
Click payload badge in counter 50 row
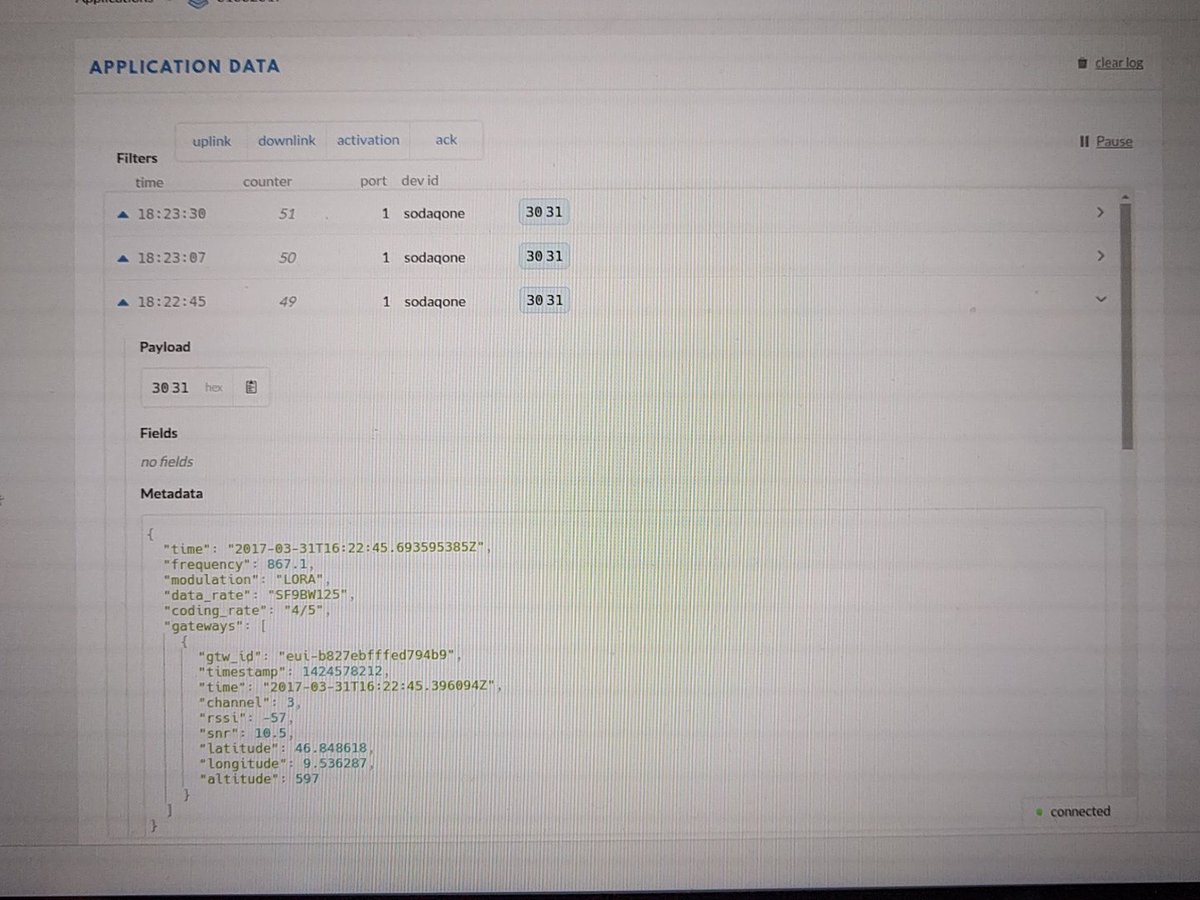[544, 256]
